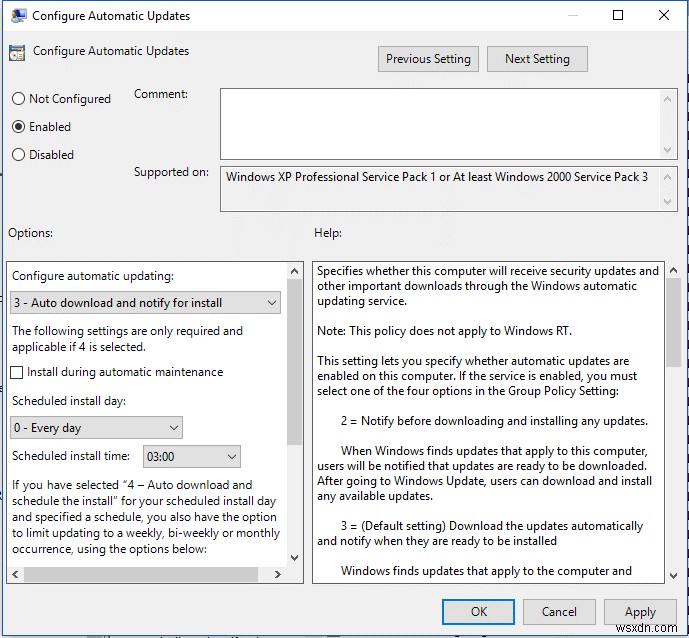Click Supported on box scroll down arrow
The width and height of the screenshot is (689, 638).
[x=667, y=202]
